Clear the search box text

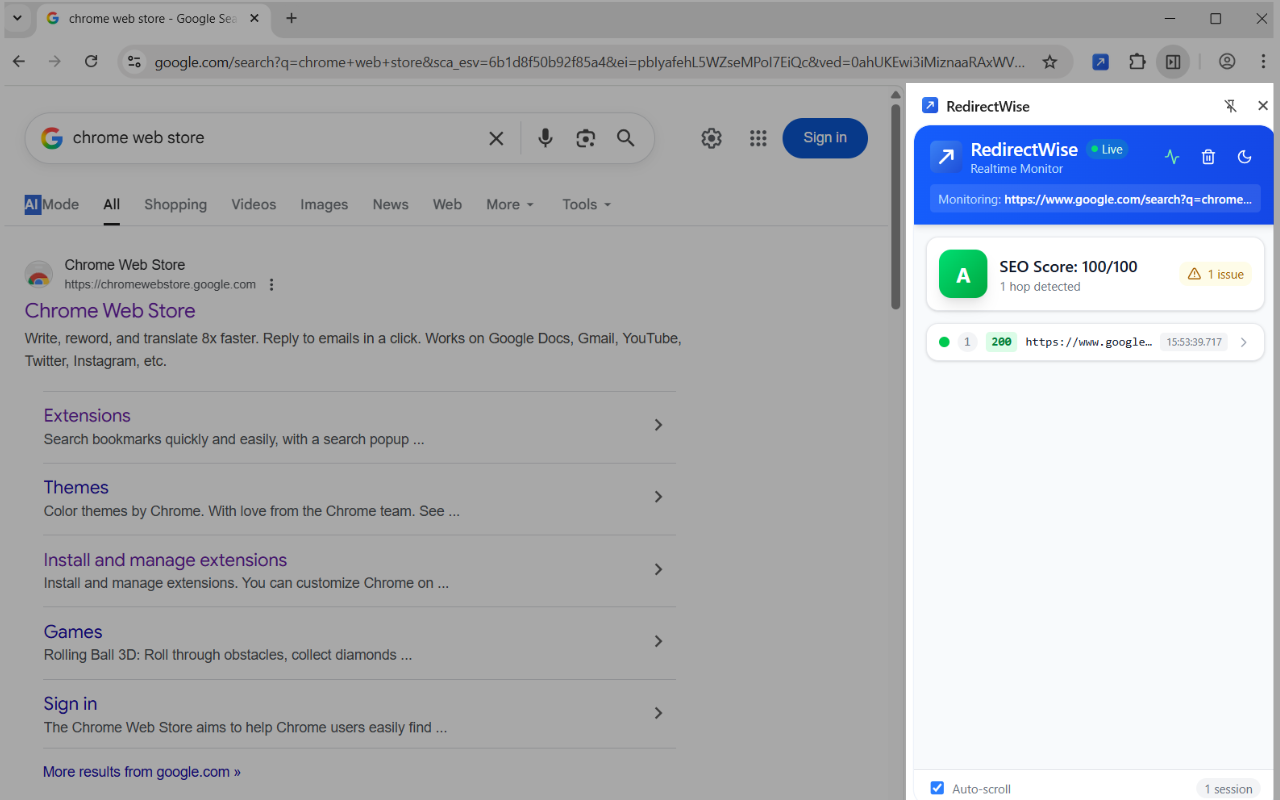(496, 138)
